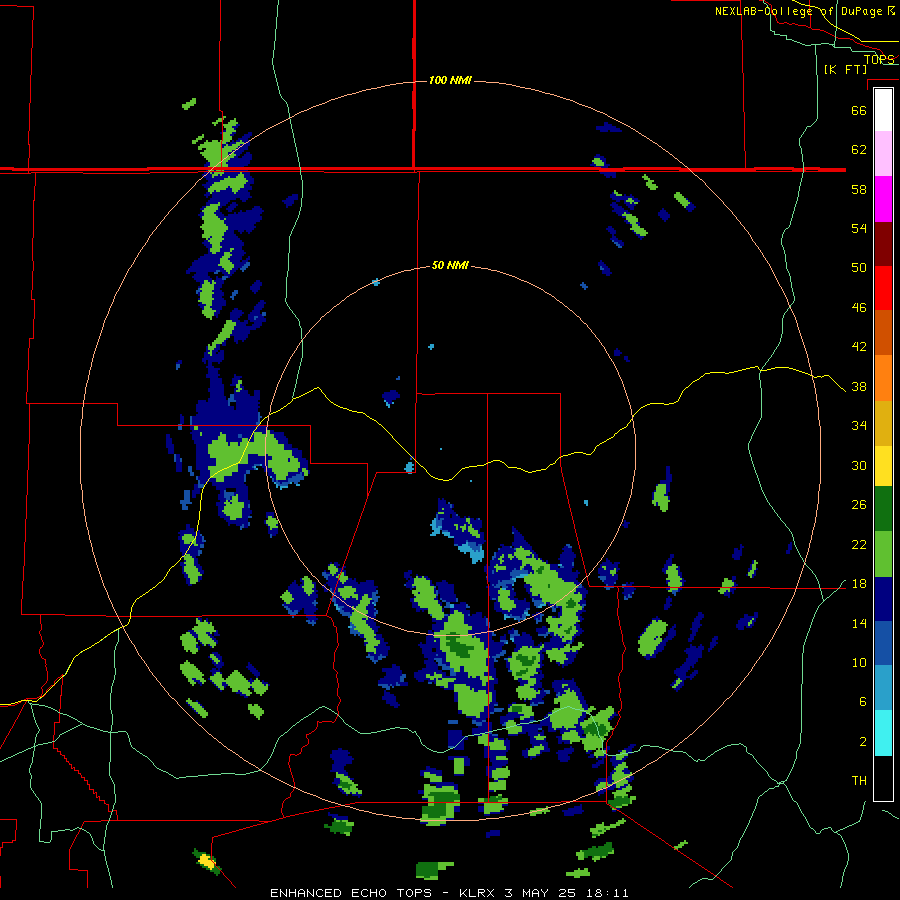Click the gold legend swatch

pyautogui.click(x=883, y=423)
